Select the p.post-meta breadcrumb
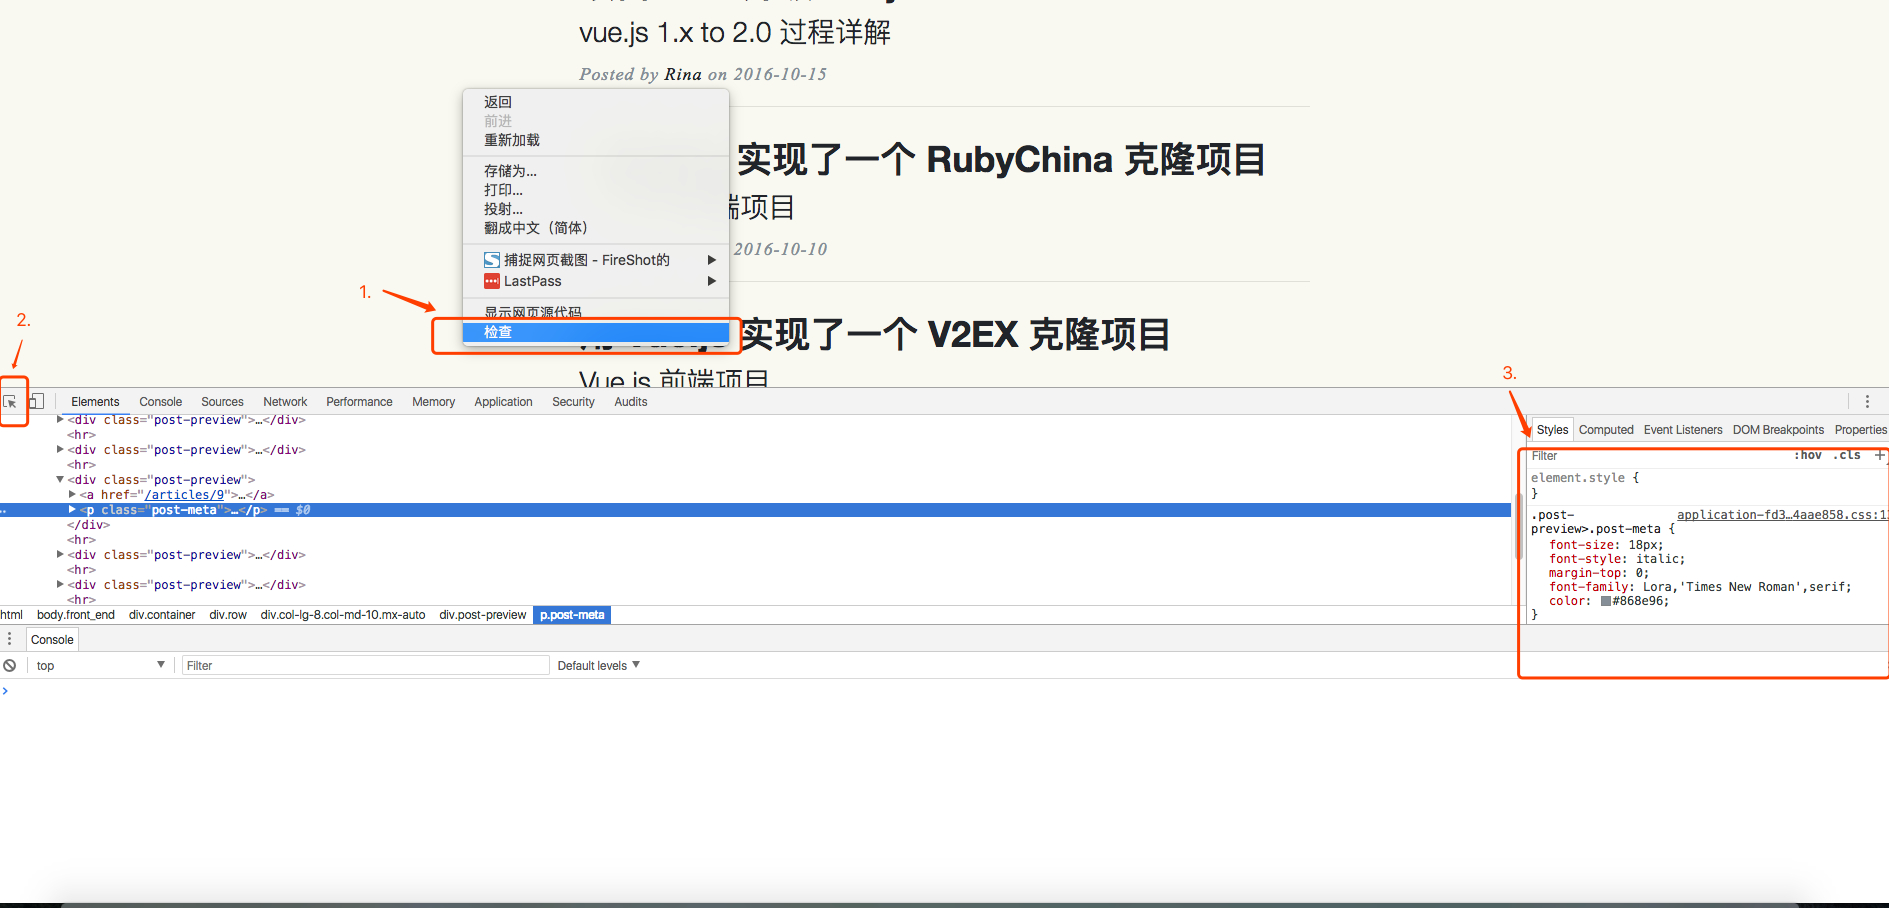1889x908 pixels. (x=572, y=615)
